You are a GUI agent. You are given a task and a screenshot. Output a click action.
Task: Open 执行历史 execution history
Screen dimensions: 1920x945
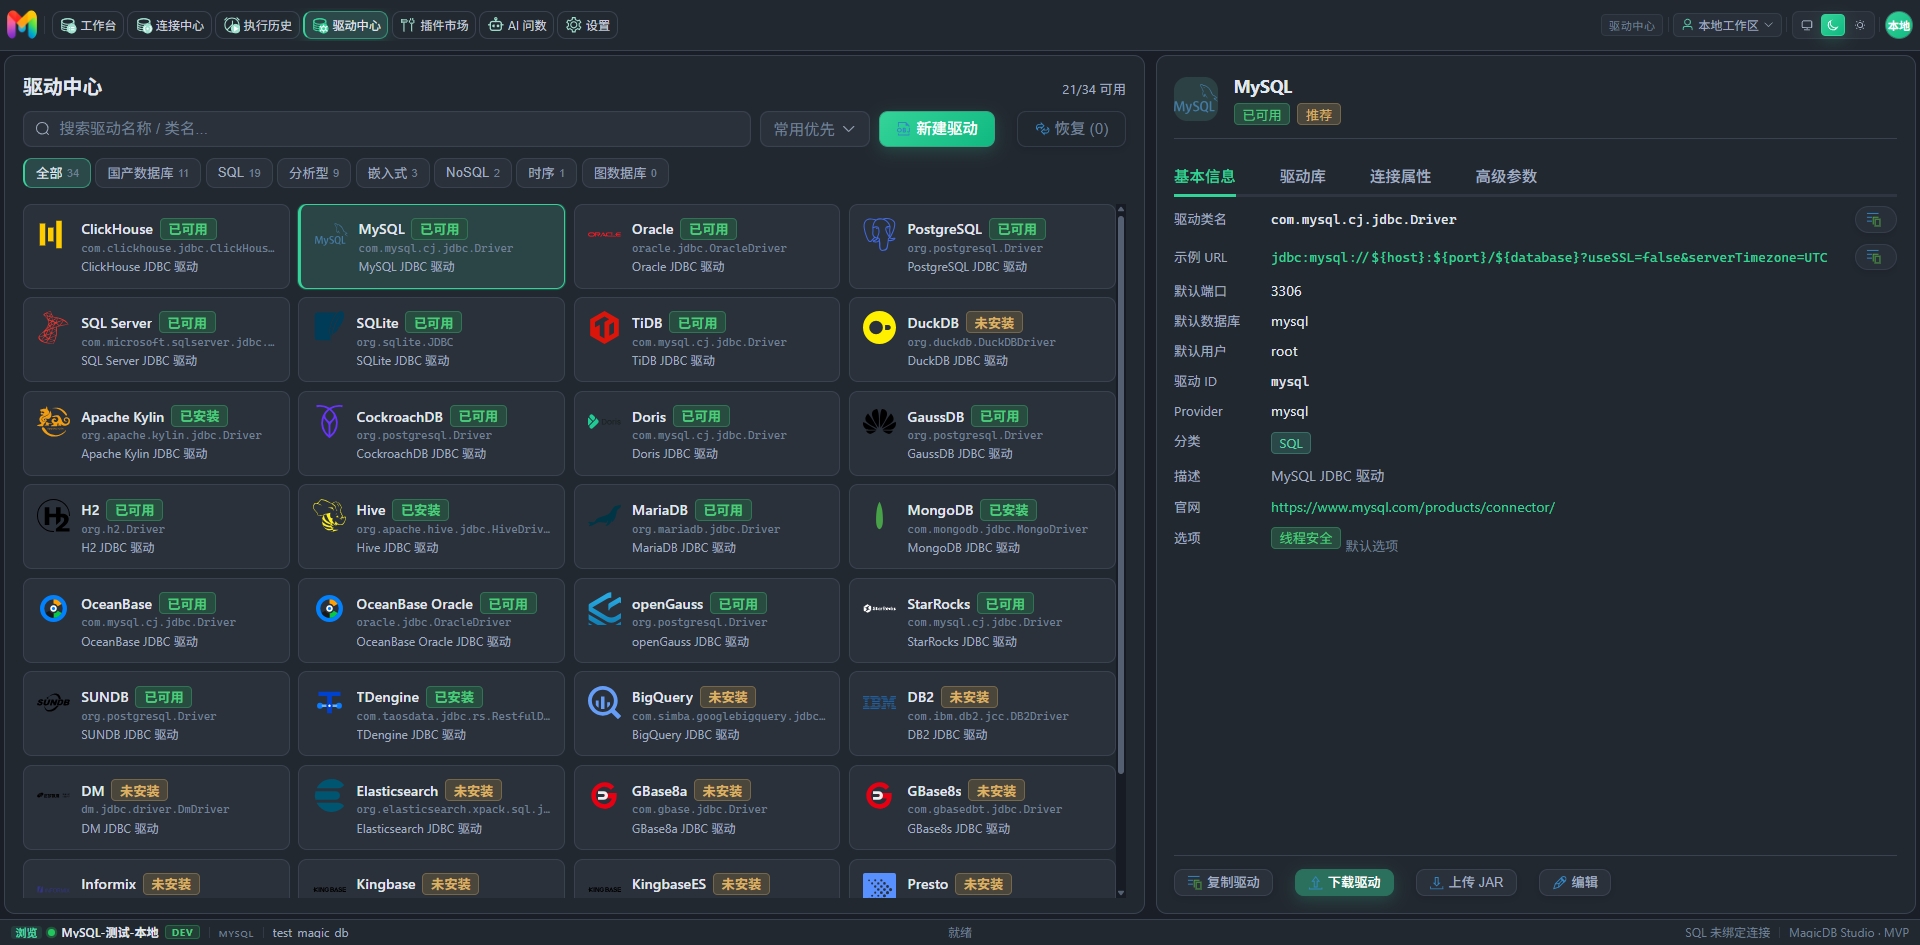[x=258, y=25]
